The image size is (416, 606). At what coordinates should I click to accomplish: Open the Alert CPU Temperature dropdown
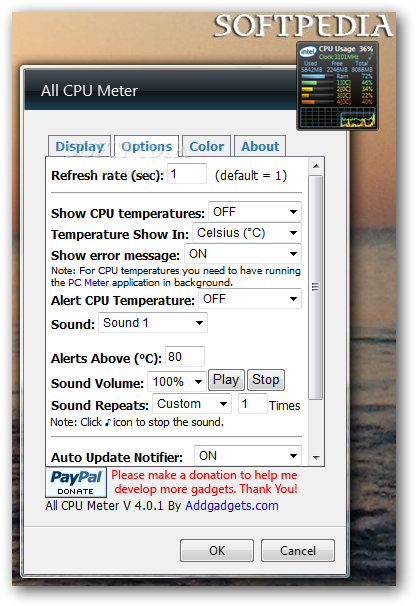click(250, 298)
